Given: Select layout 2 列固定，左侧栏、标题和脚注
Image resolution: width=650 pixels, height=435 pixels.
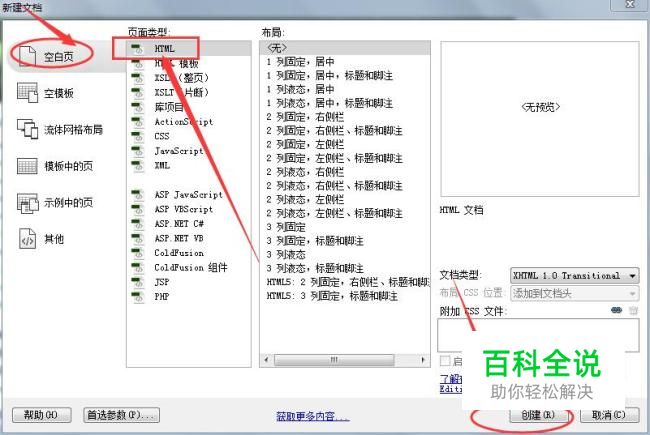Looking at the screenshot, I should (x=345, y=158).
